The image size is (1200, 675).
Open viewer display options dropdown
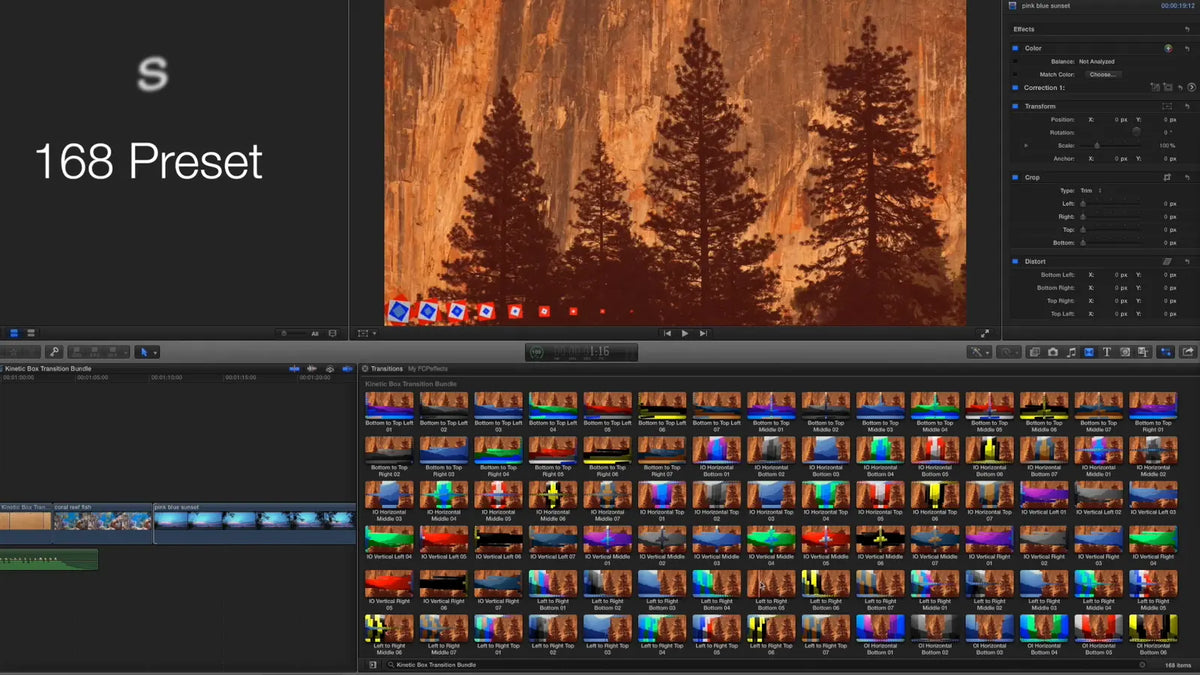(368, 333)
